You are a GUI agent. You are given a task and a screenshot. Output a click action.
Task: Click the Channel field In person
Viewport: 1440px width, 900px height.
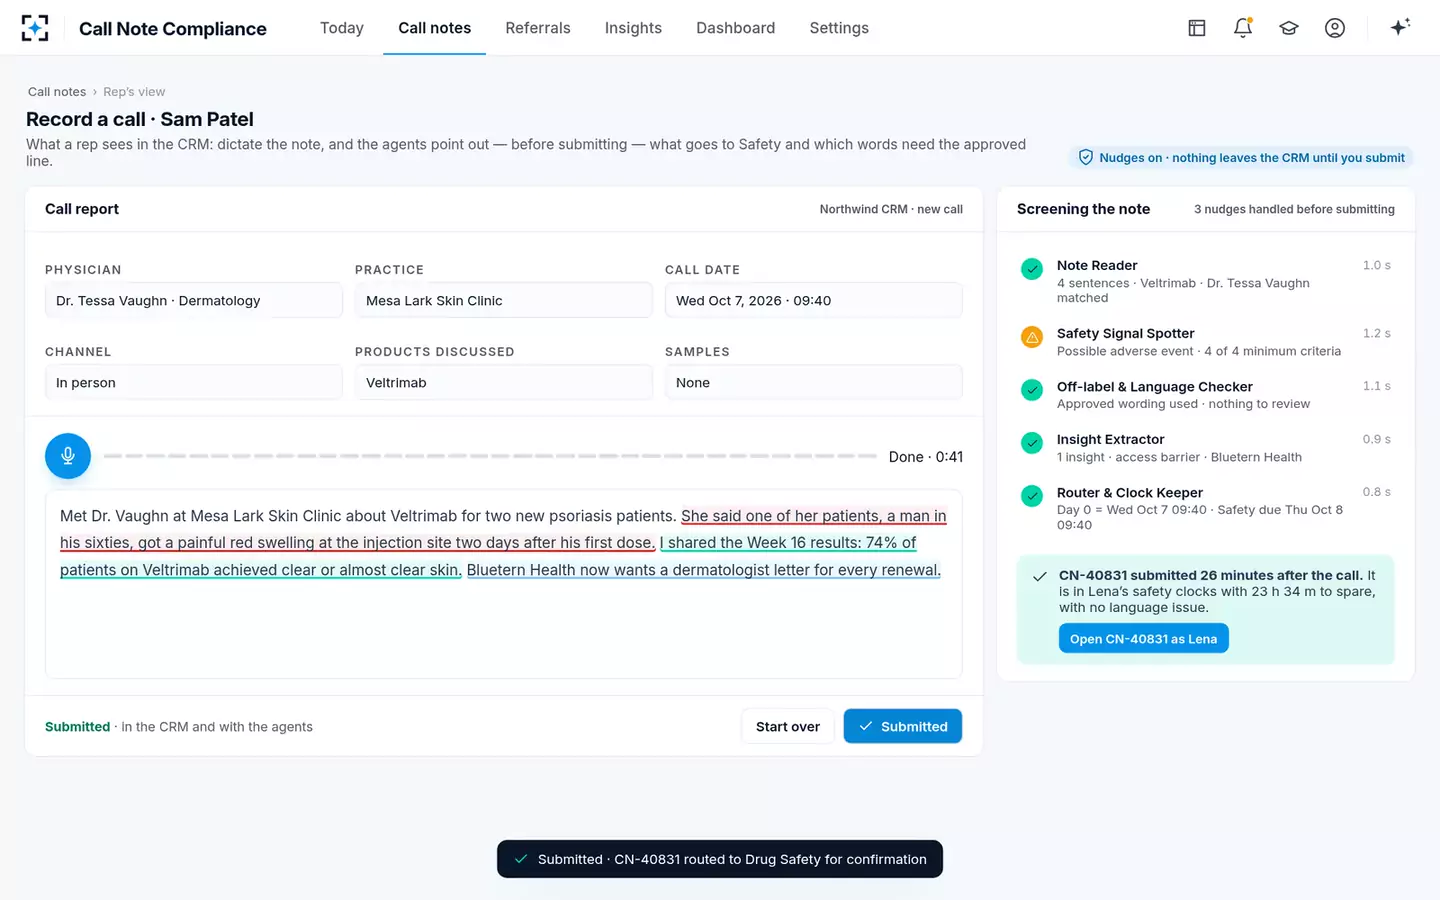[x=194, y=383]
